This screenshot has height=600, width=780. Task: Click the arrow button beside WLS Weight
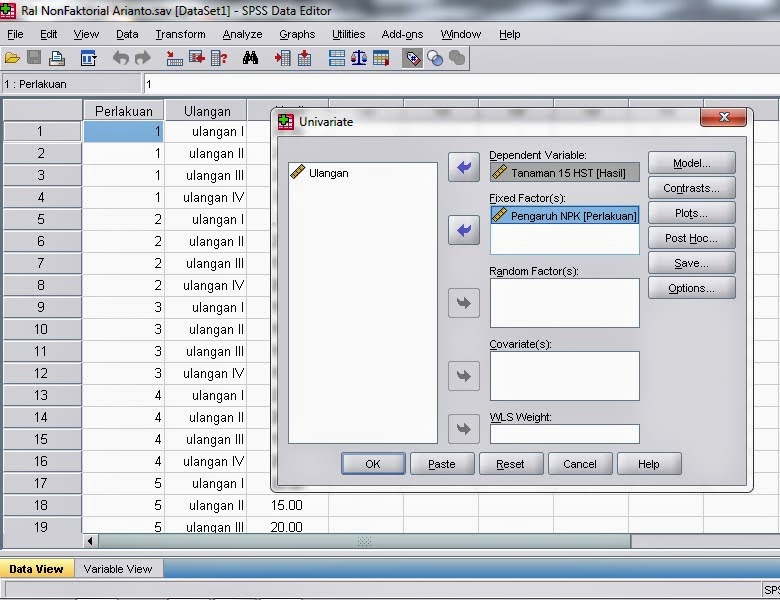click(464, 429)
